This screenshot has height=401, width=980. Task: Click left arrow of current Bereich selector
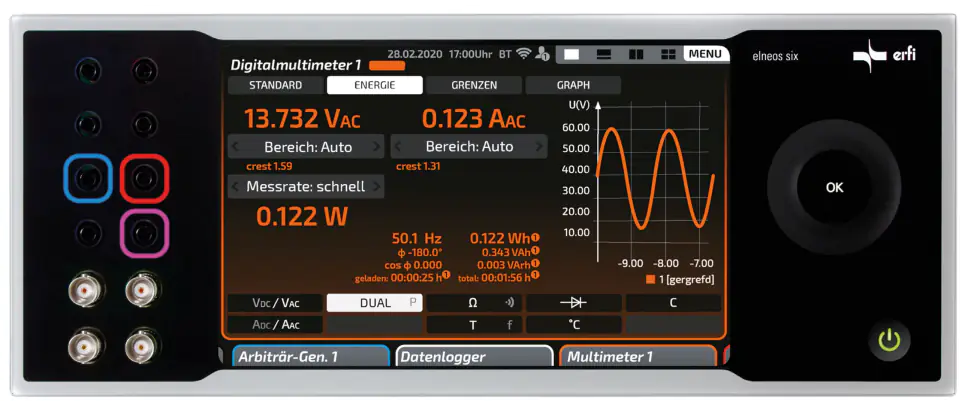point(397,147)
